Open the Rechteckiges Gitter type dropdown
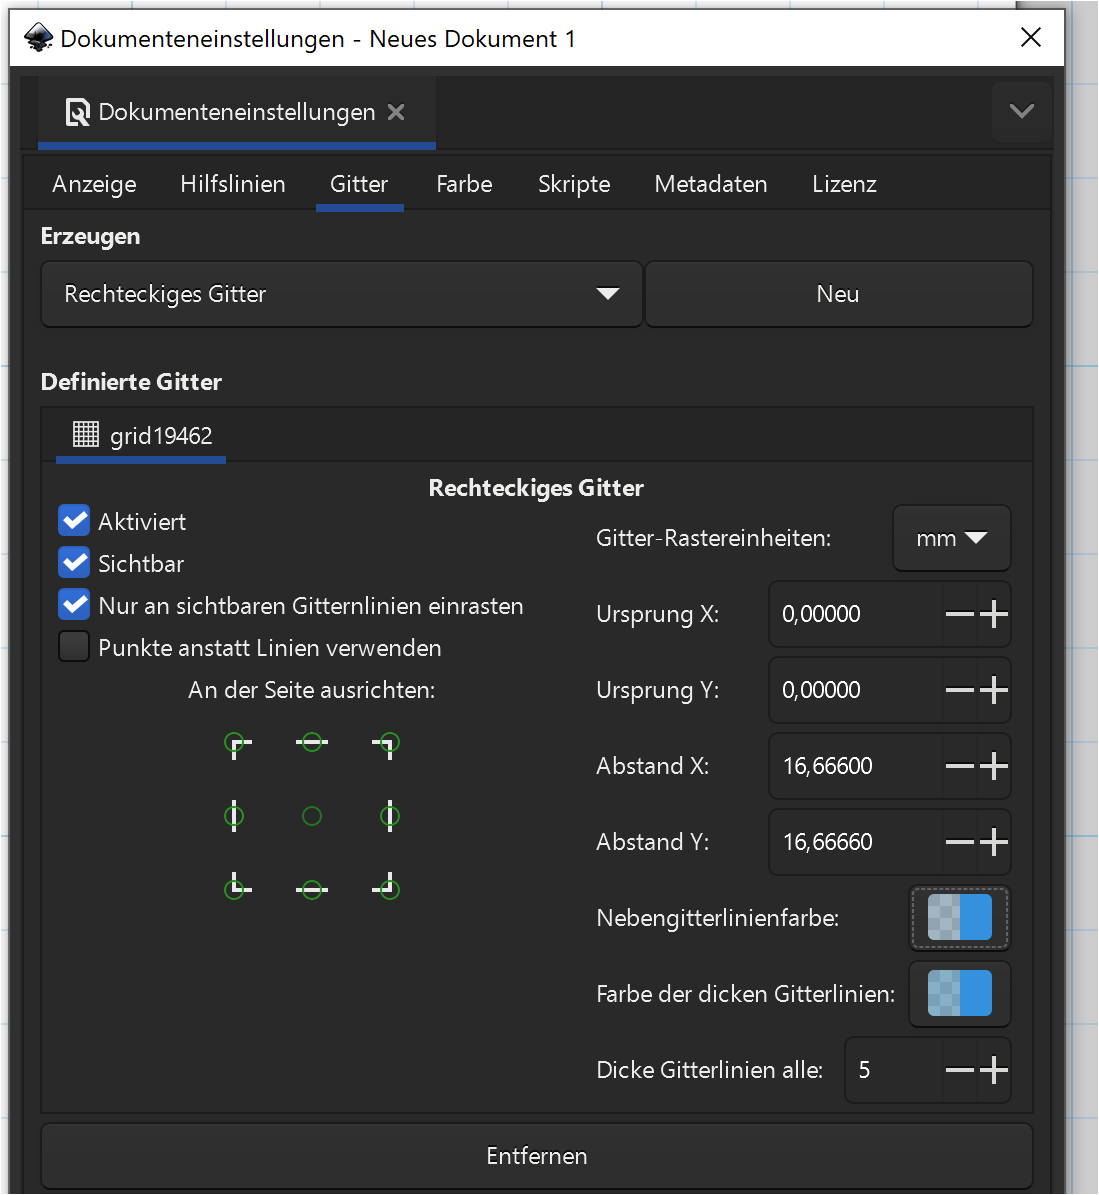This screenshot has width=1099, height=1195. pos(341,294)
